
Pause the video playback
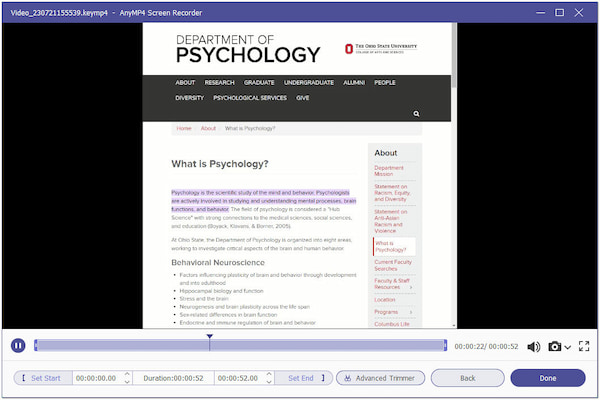tap(18, 346)
